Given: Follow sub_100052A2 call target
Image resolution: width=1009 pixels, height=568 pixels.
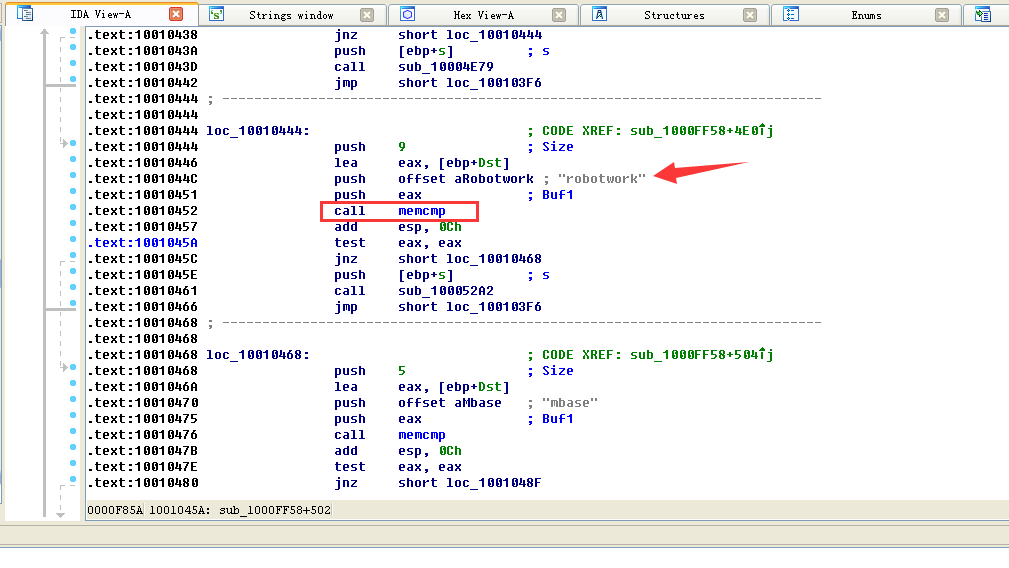Looking at the screenshot, I should coord(445,291).
